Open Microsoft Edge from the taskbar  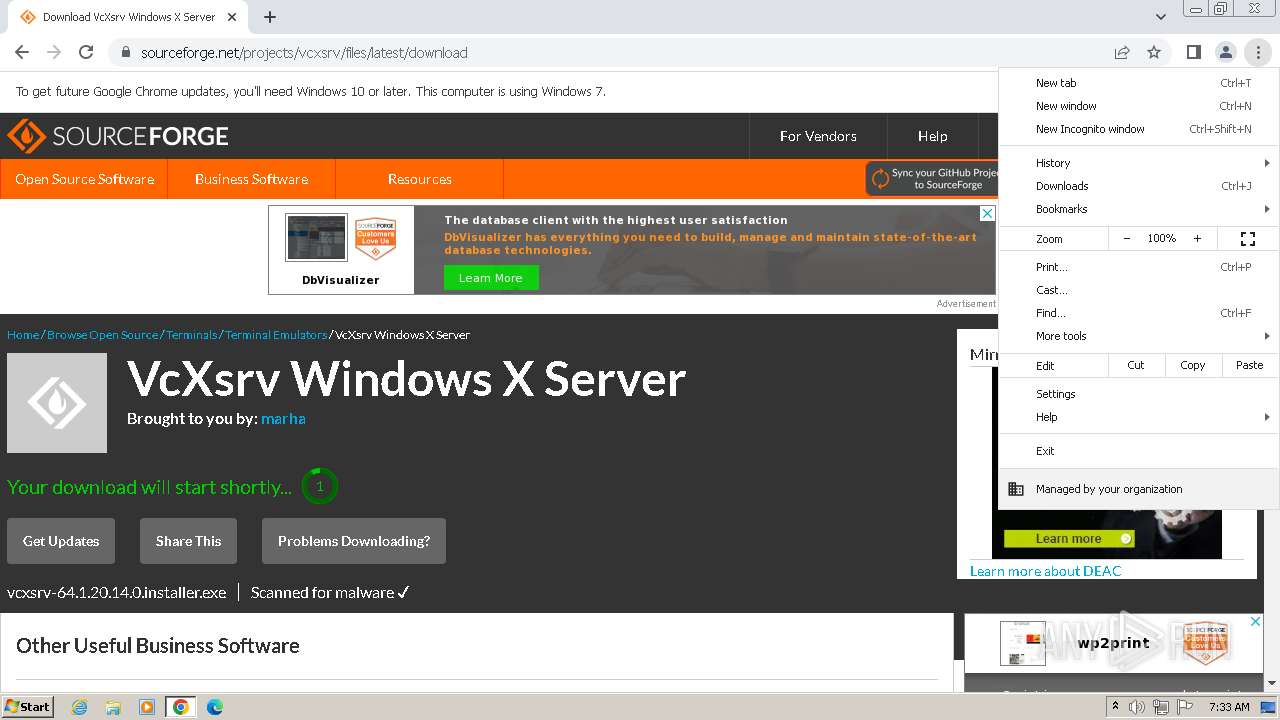(x=215, y=707)
